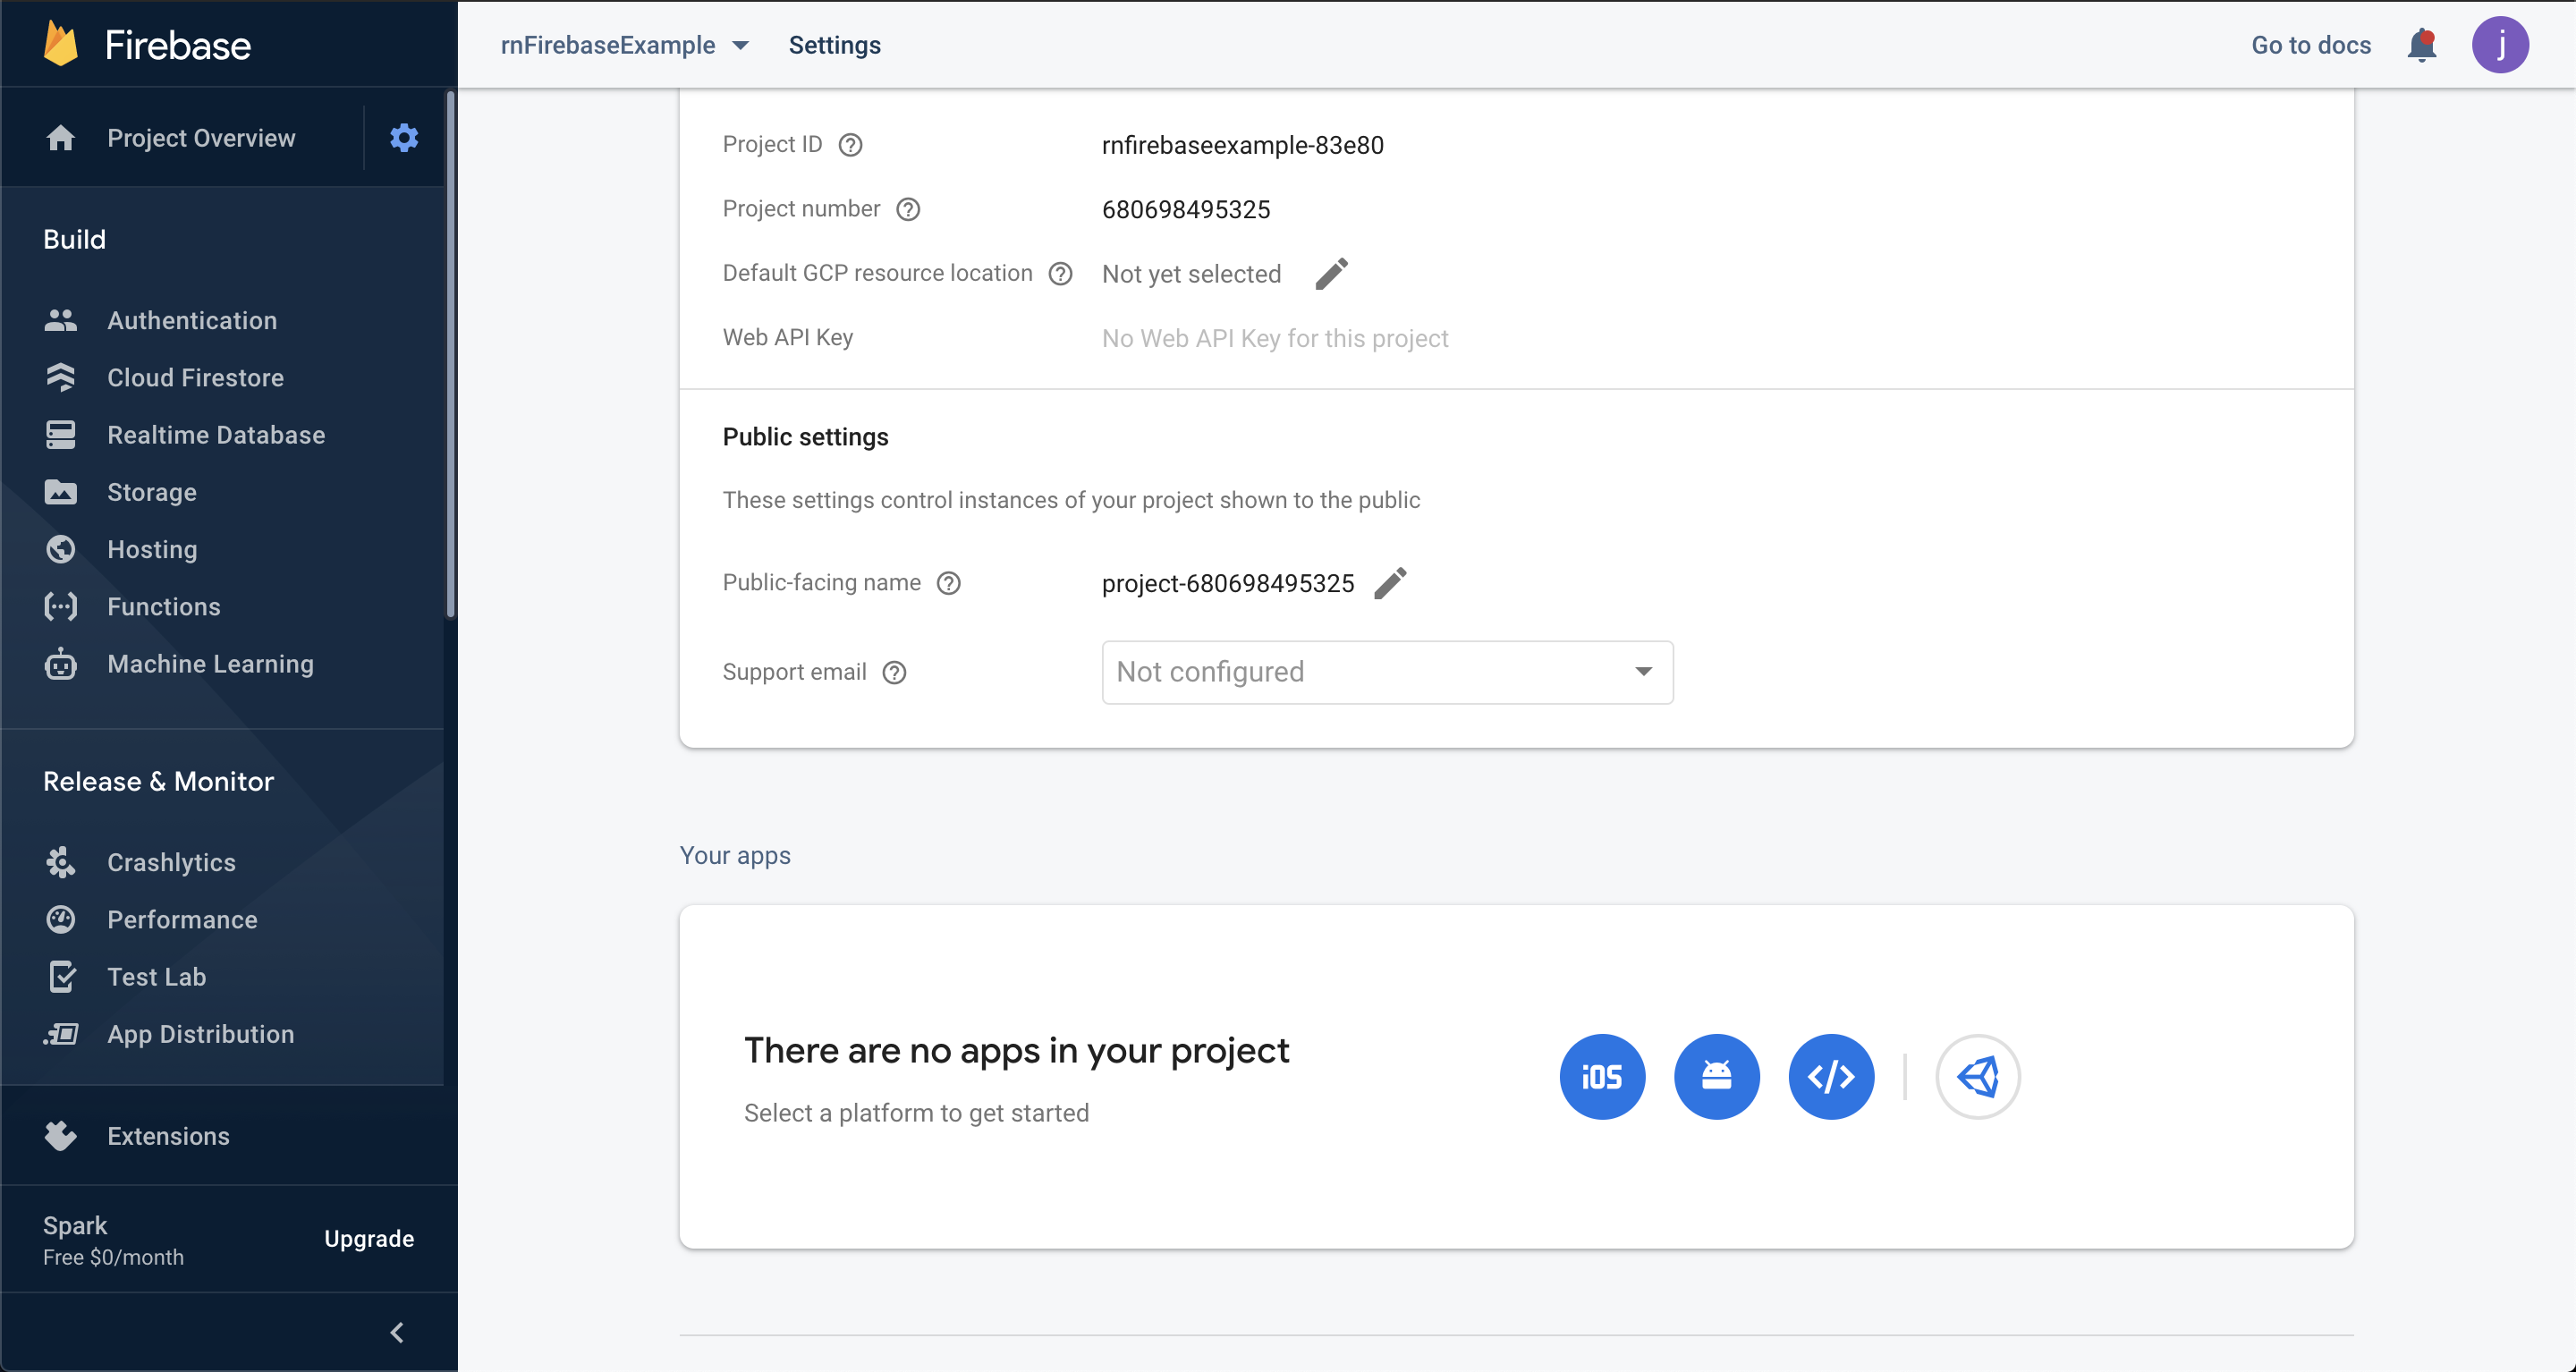Open Authentication from the Build menu
2576x1372 pixels.
pyautogui.click(x=192, y=320)
